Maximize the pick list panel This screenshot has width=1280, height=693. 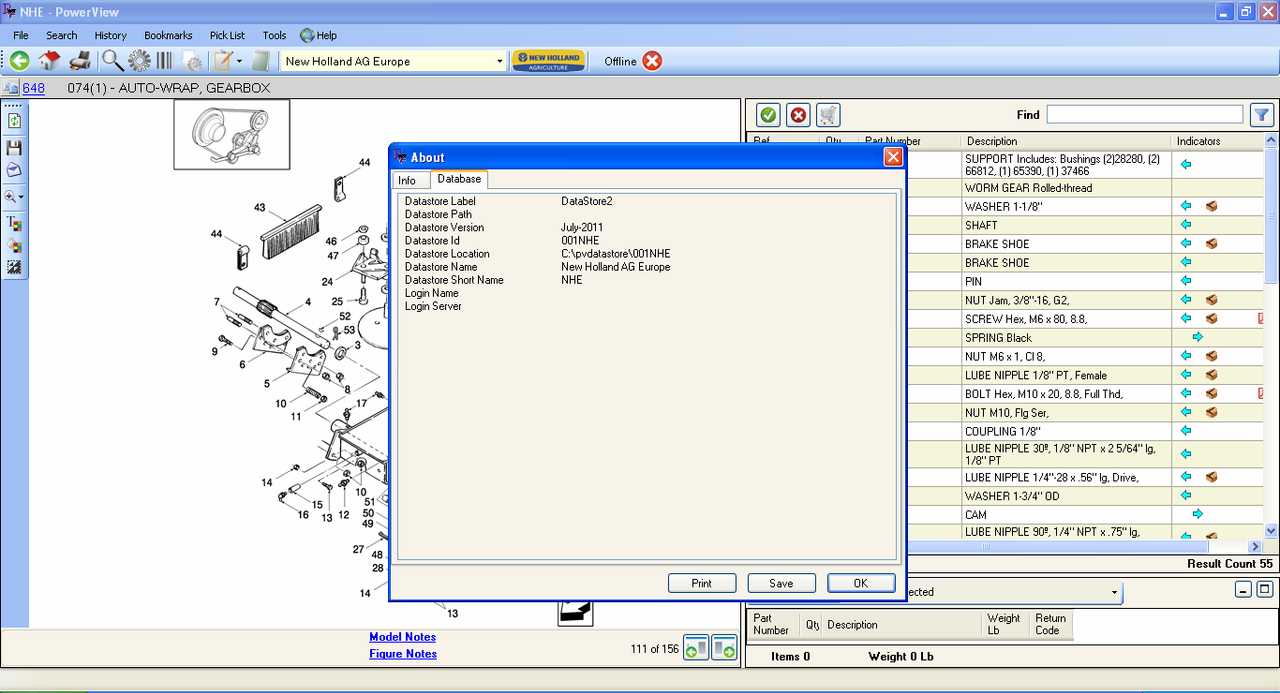click(1264, 590)
